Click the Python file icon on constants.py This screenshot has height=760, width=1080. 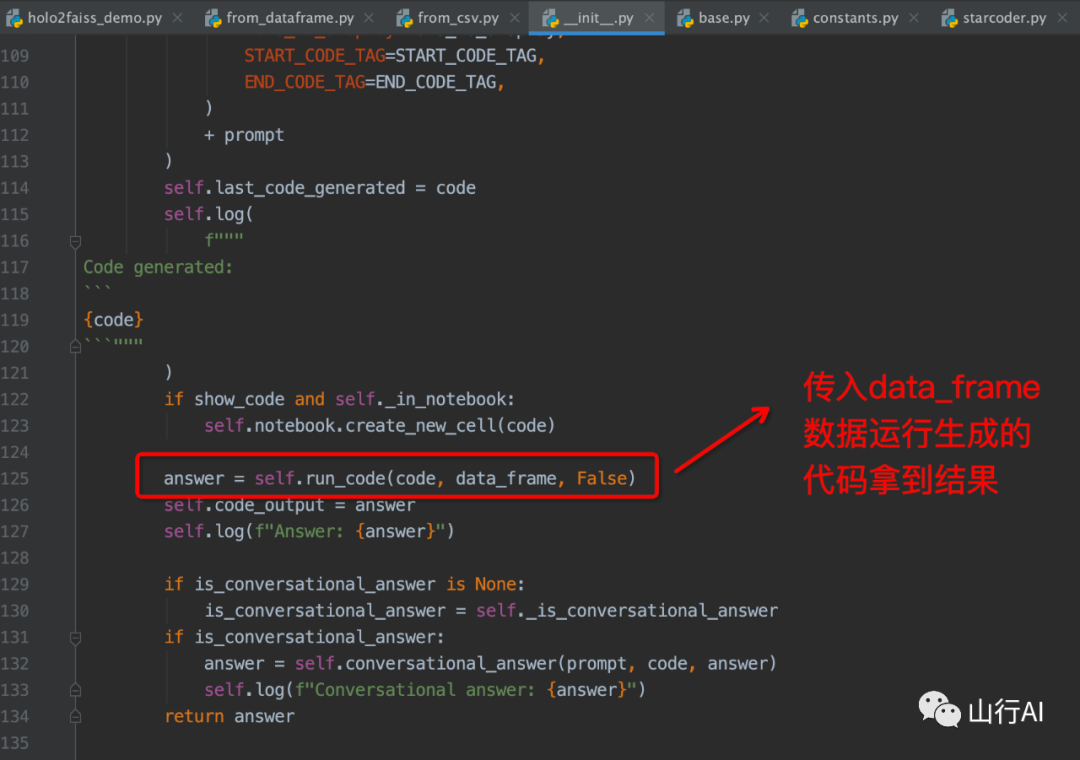[x=800, y=19]
